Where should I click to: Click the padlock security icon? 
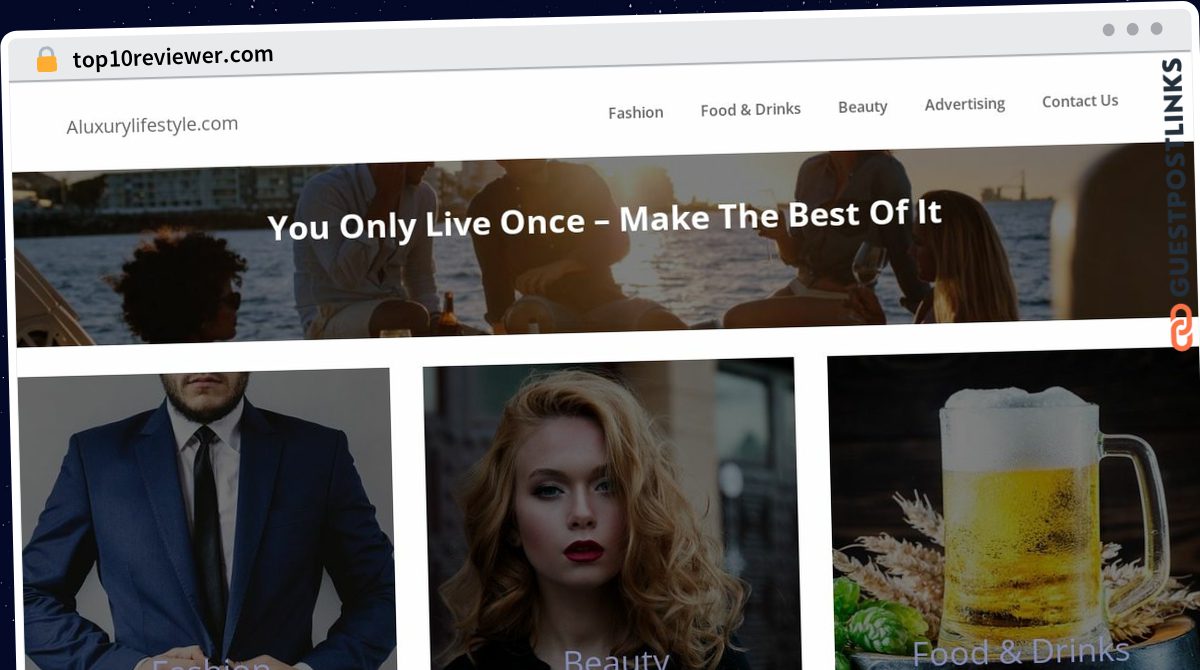47,60
